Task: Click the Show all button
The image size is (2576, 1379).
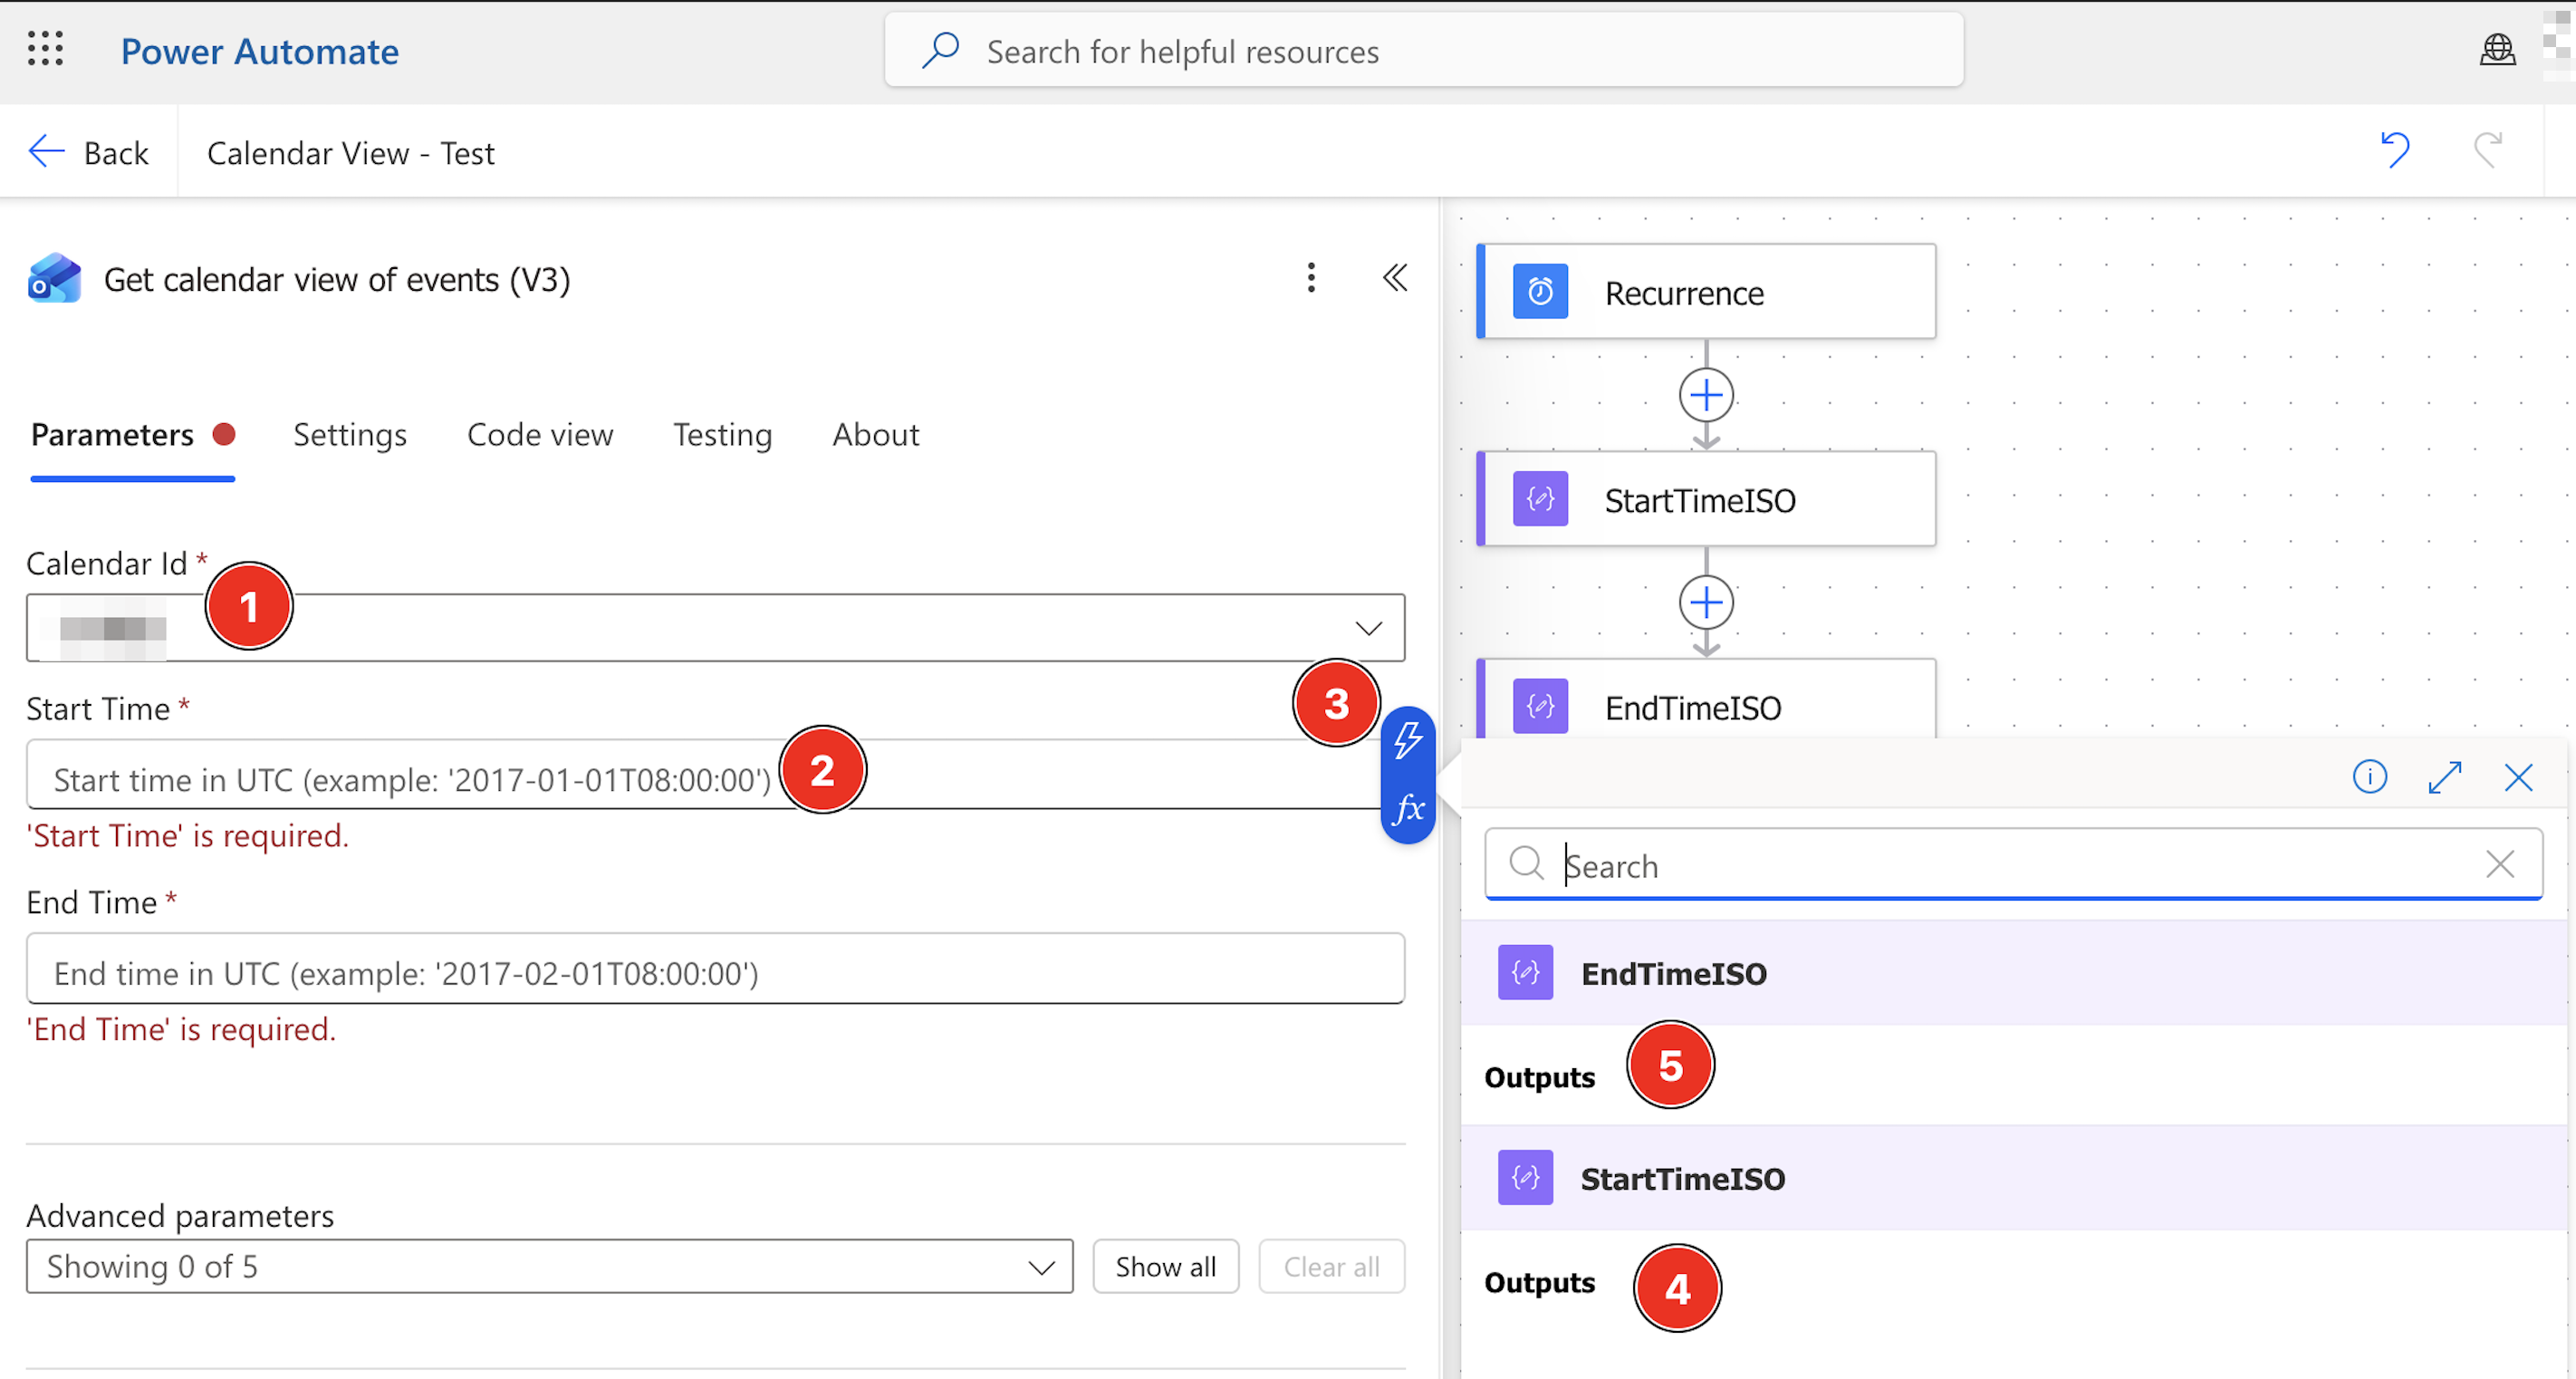Action: click(1166, 1267)
